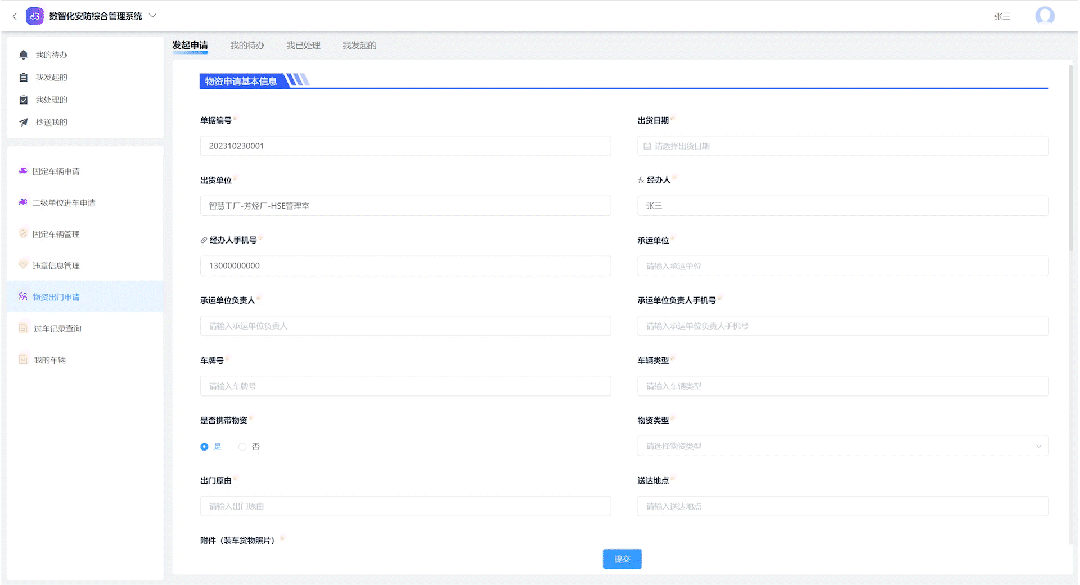Click the purple car icon for 固定车辆申请

point(23,171)
